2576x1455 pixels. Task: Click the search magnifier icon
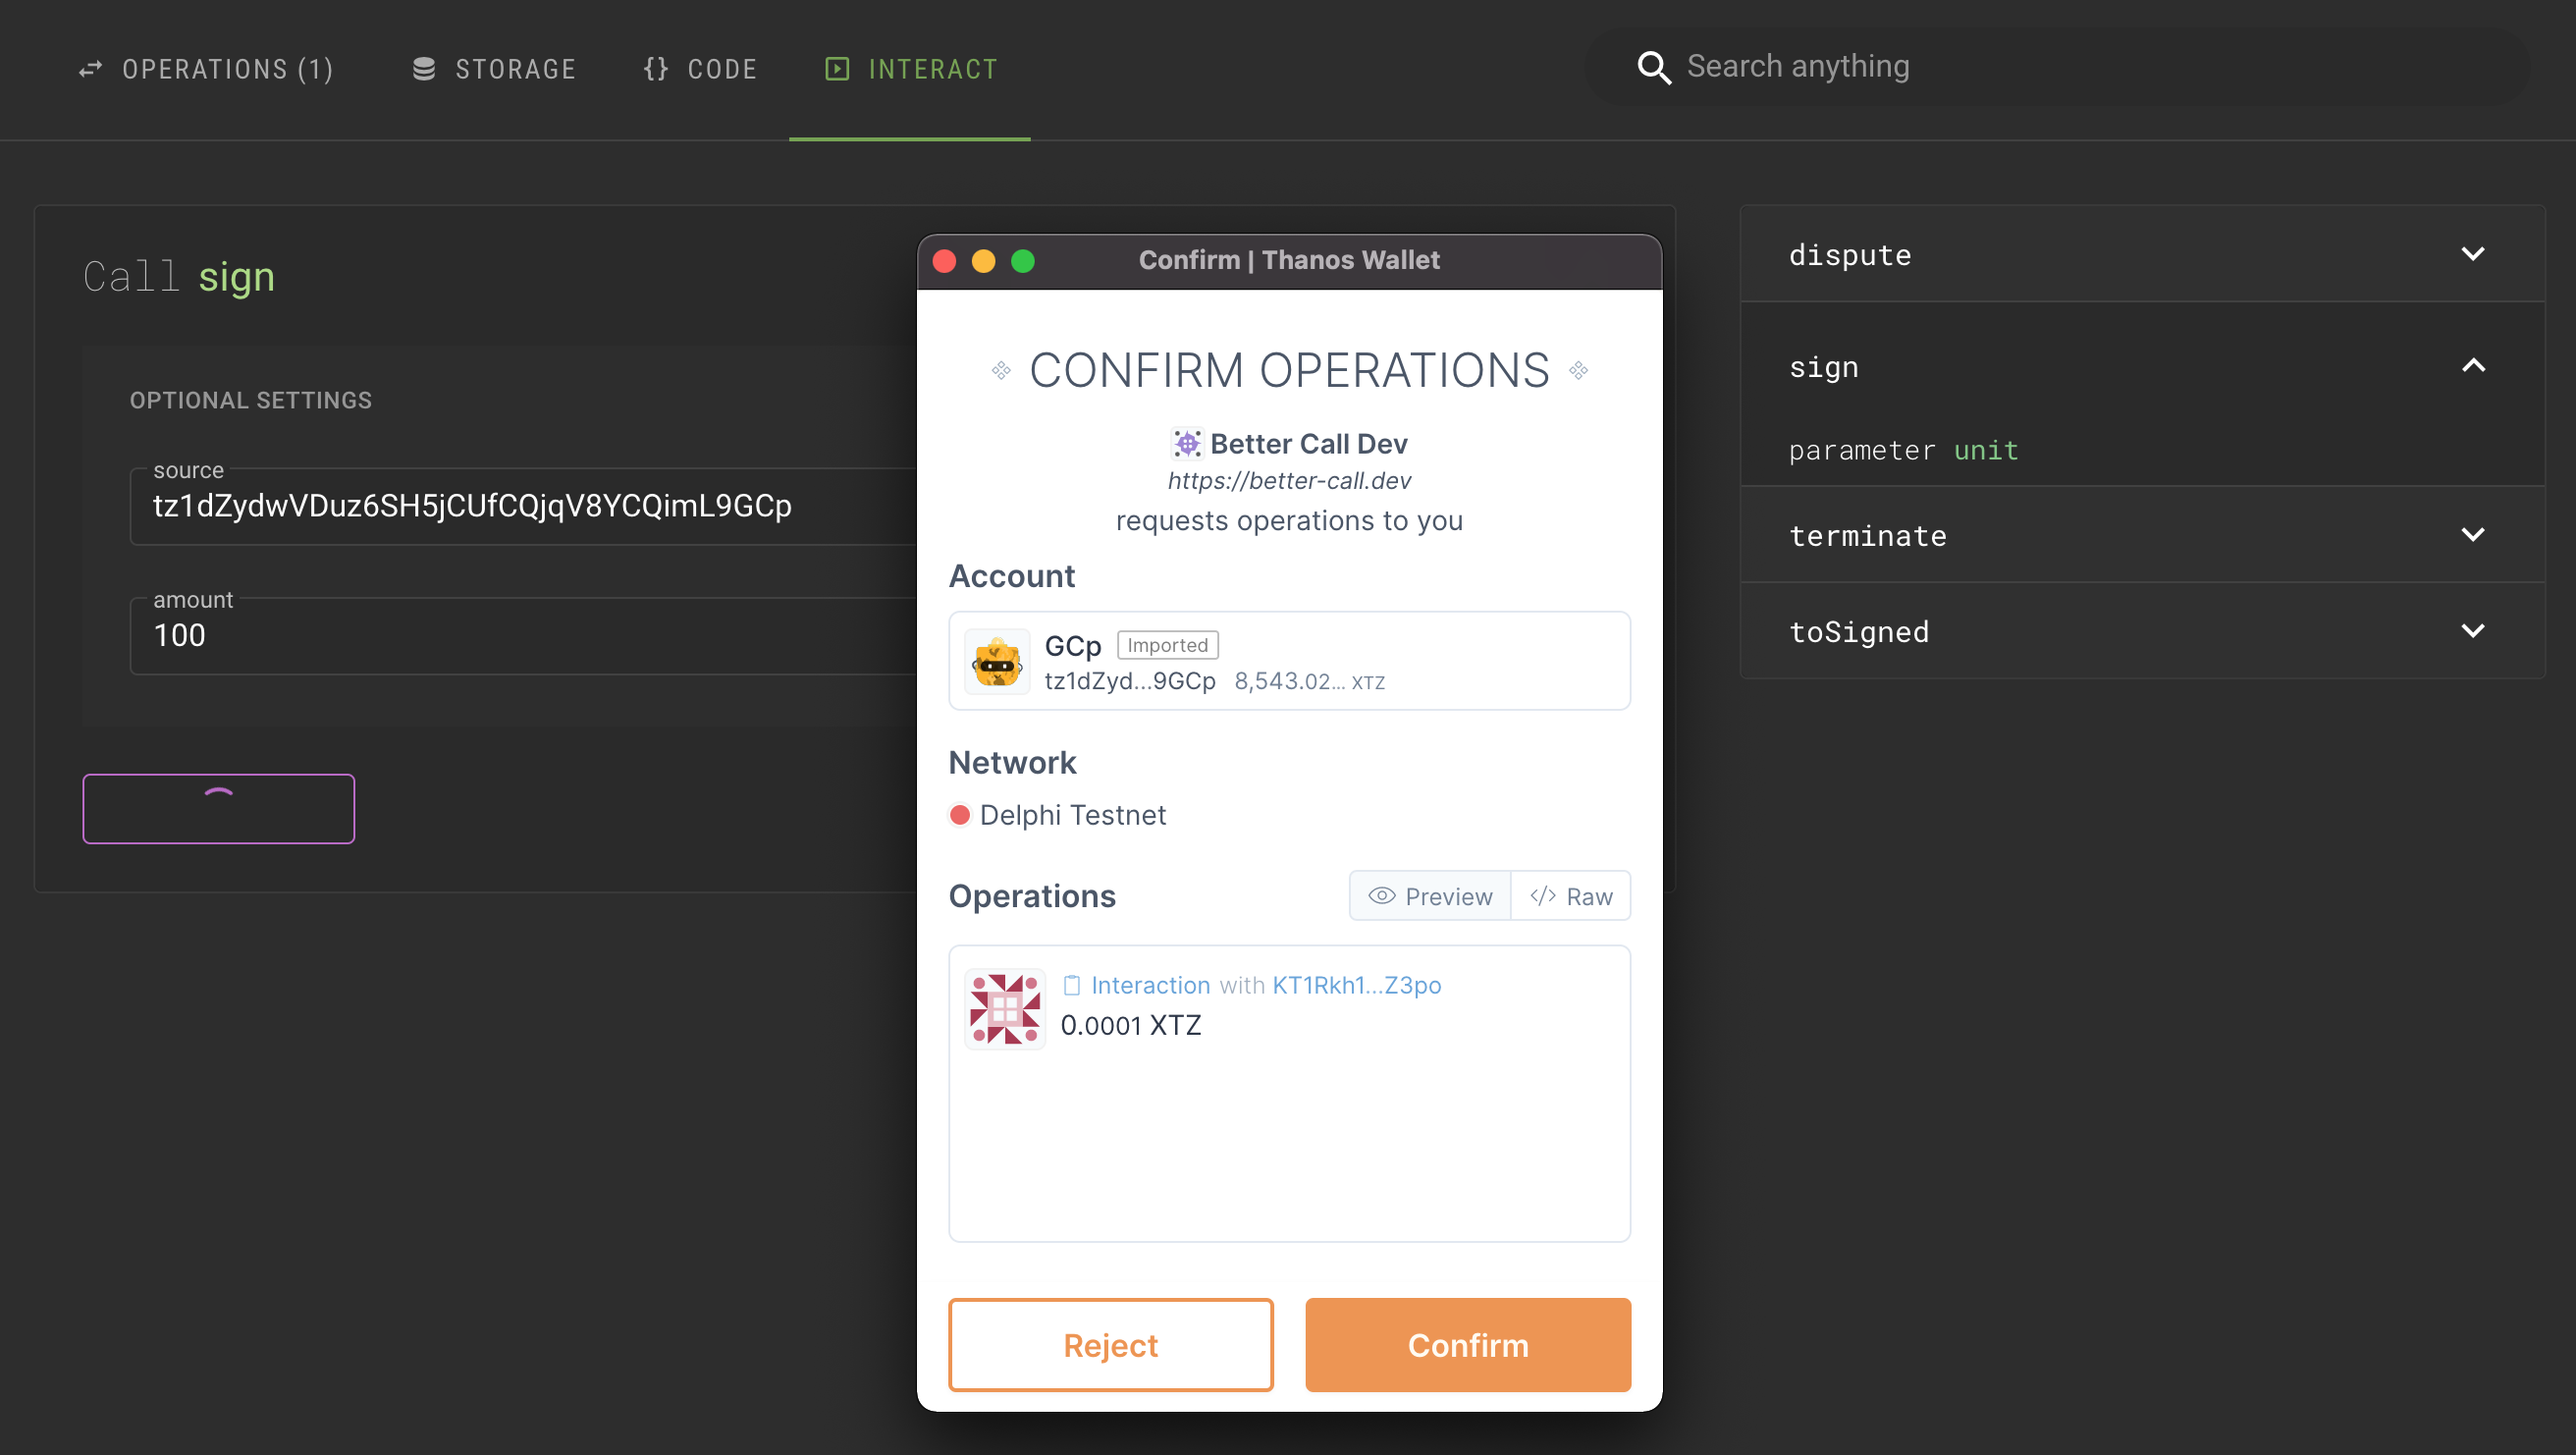(x=1654, y=67)
